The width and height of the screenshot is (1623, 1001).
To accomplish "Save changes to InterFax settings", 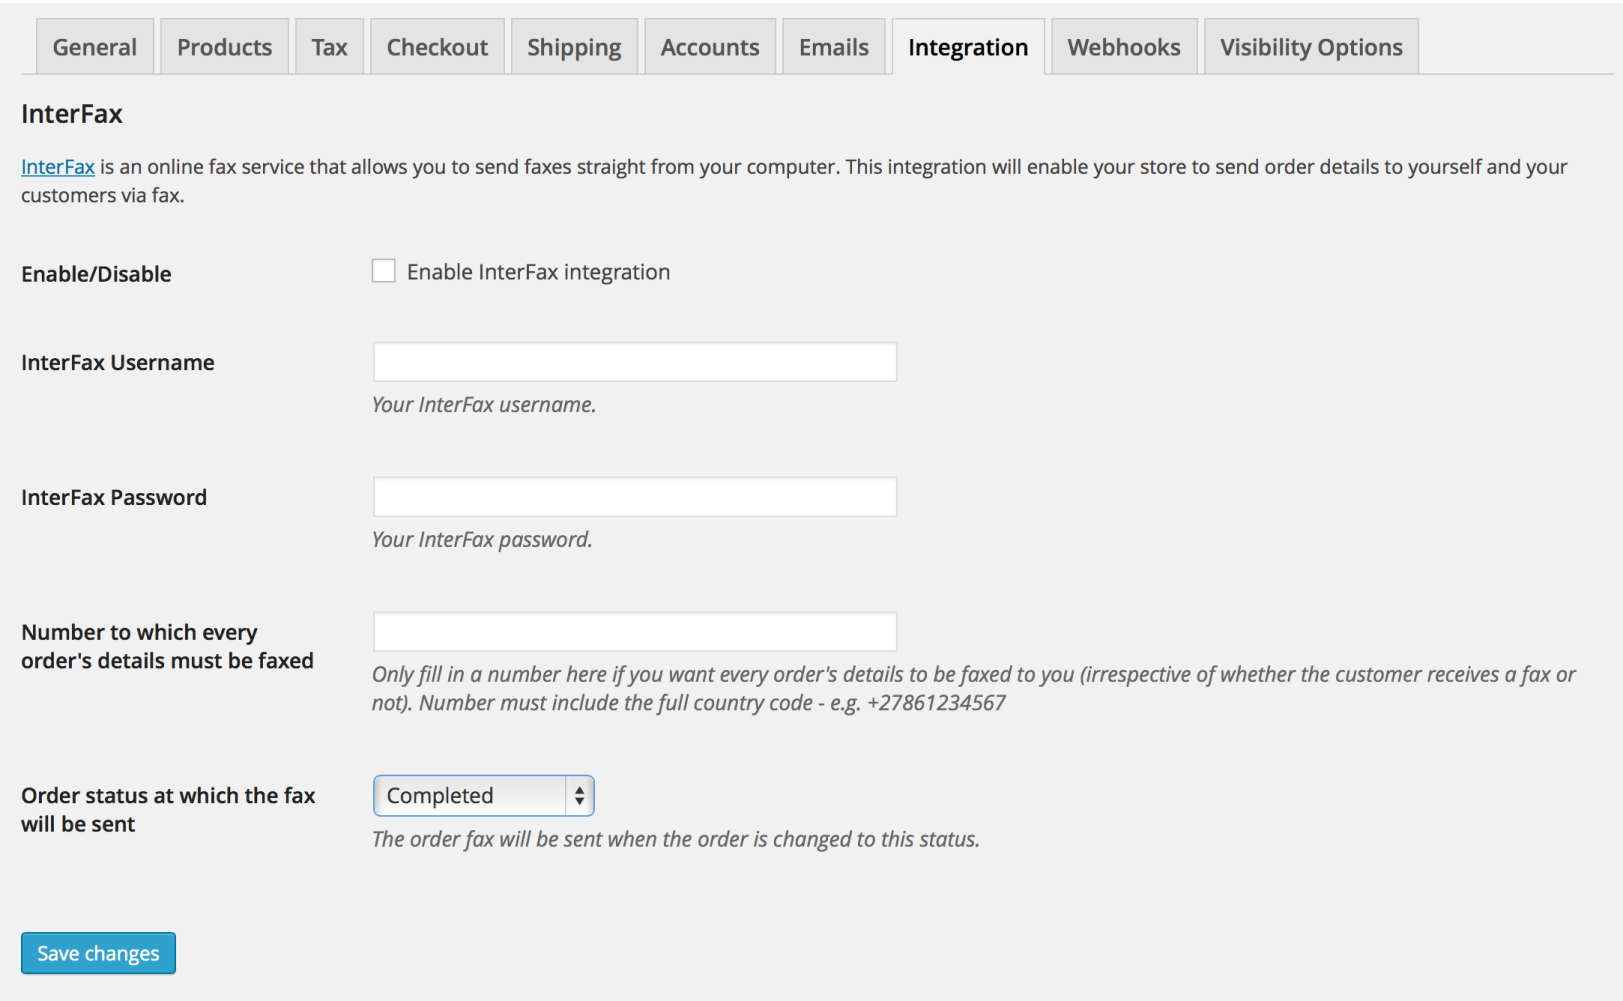I will (97, 952).
